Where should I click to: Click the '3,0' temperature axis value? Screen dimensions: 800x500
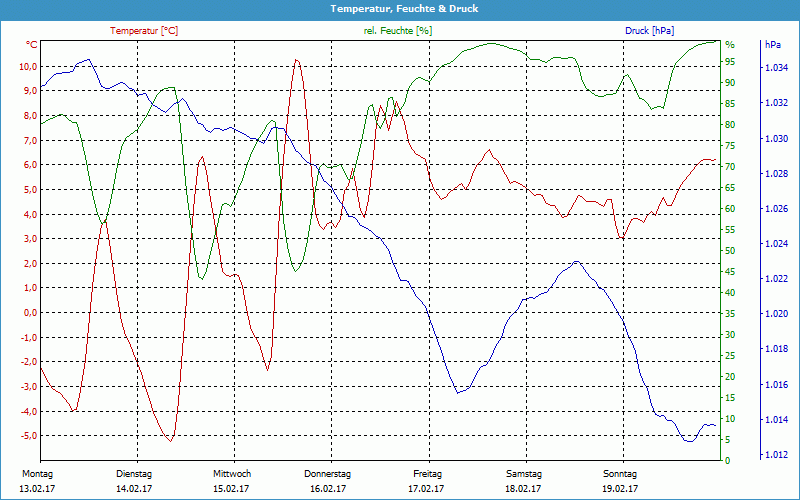(x=30, y=239)
